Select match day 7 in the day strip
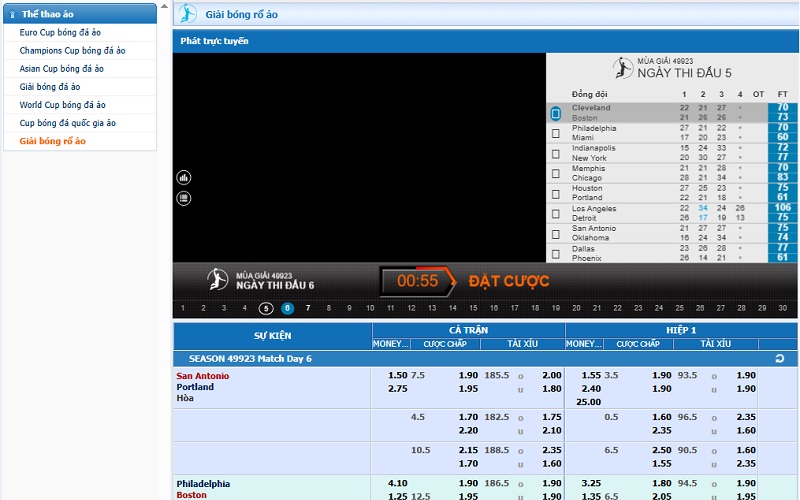Image resolution: width=800 pixels, height=500 pixels. [x=308, y=308]
